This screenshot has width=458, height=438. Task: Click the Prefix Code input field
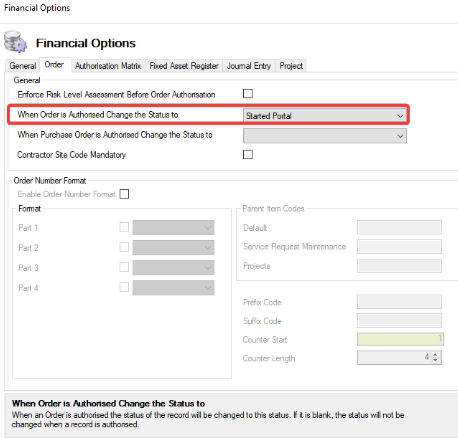[x=399, y=302]
